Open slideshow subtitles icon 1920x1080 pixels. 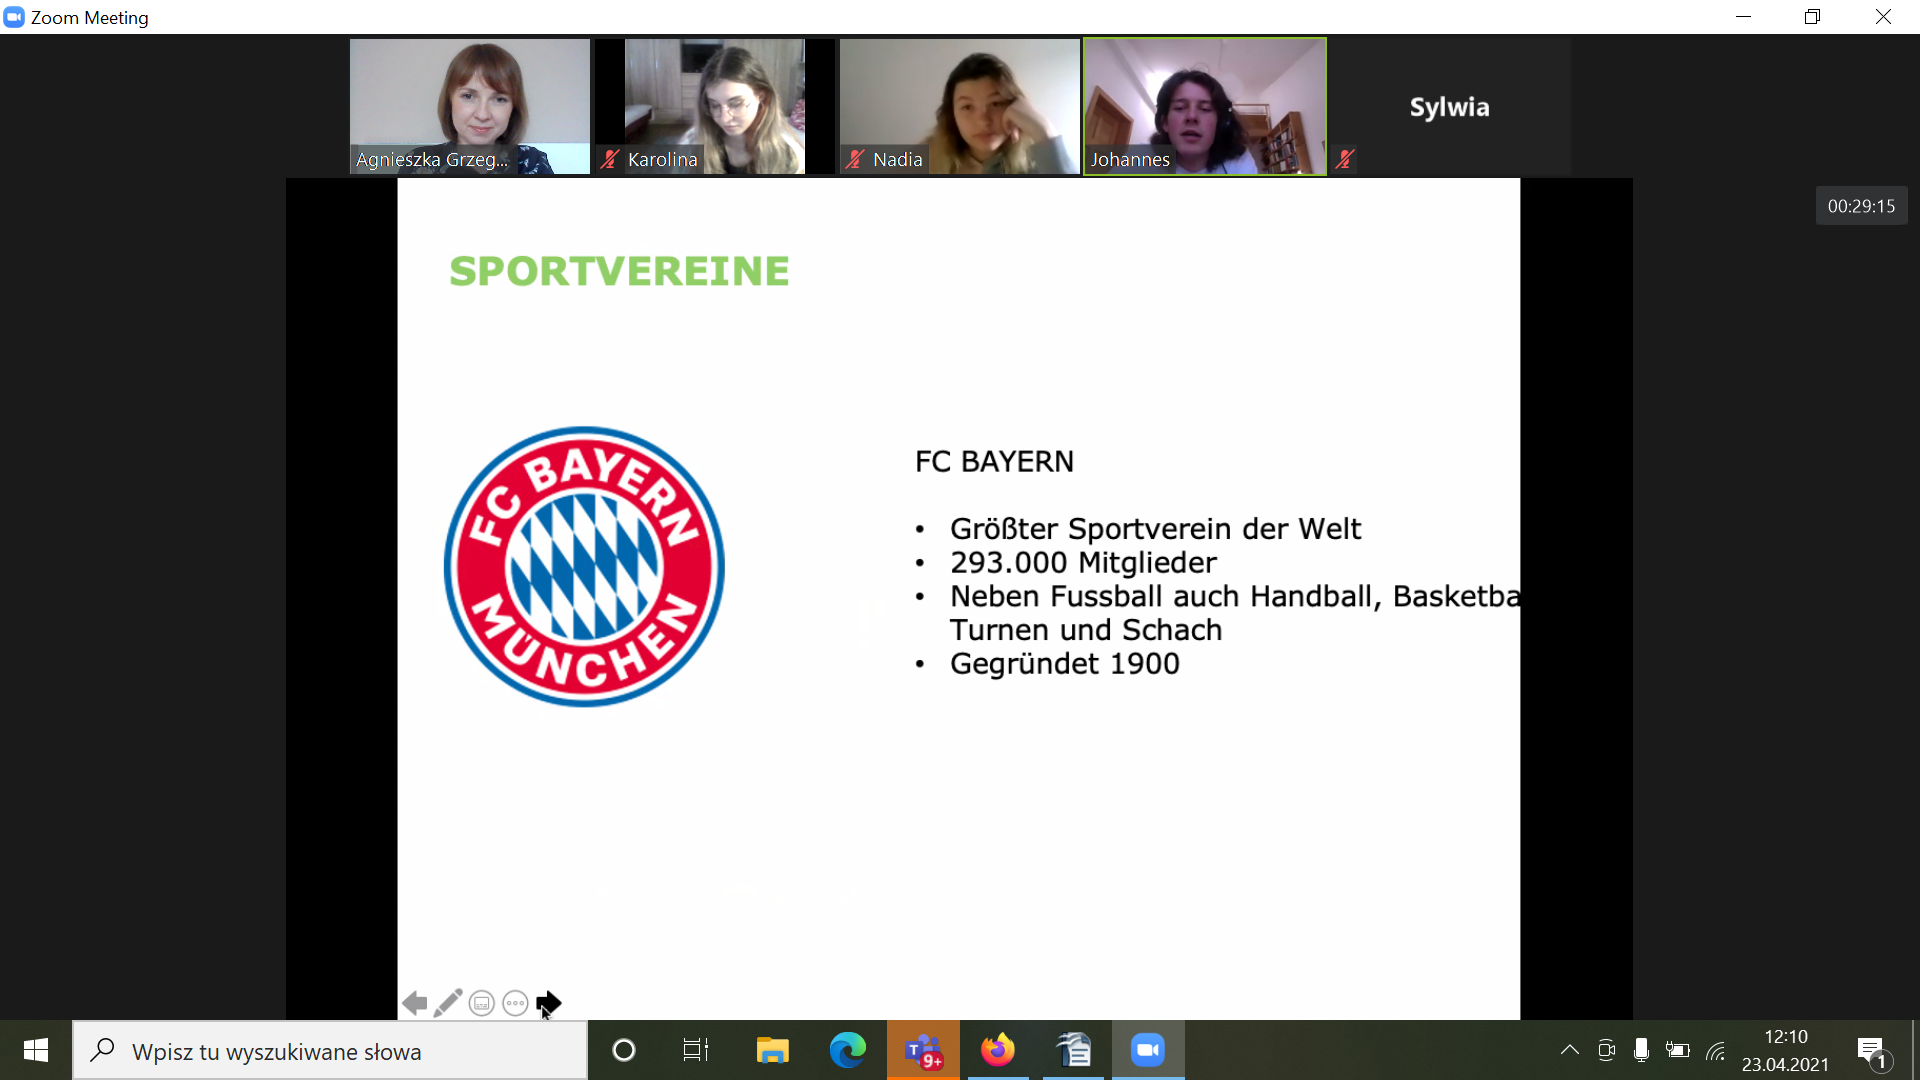(482, 1003)
